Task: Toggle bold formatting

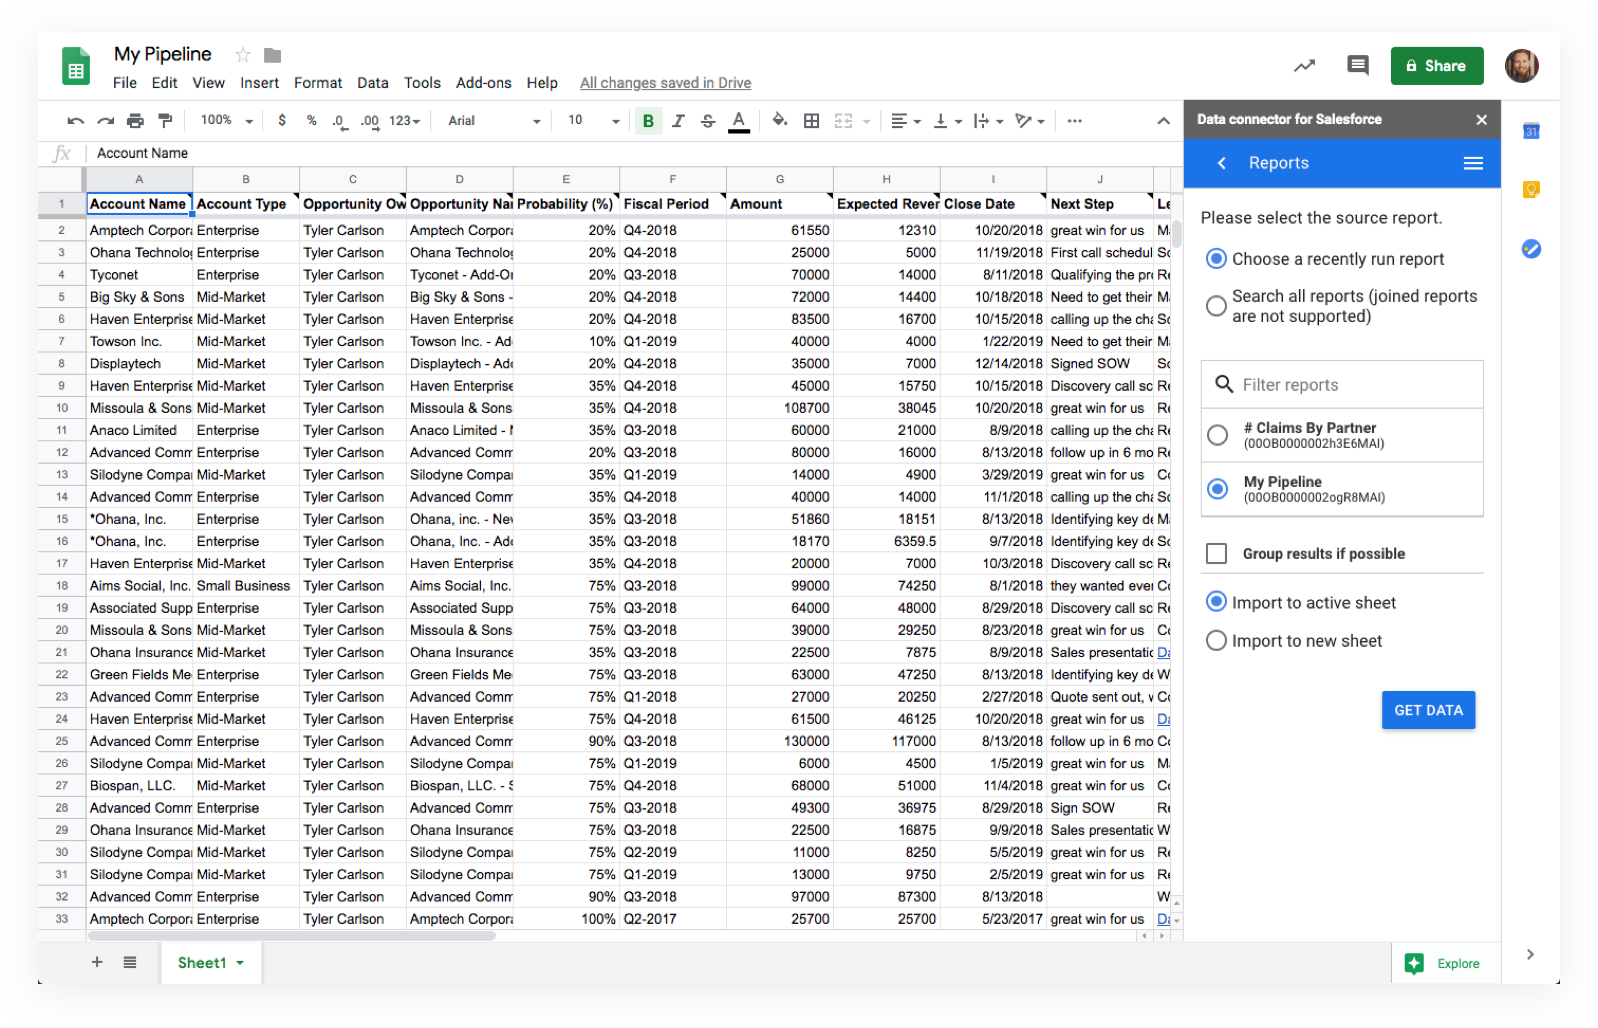Action: click(648, 121)
